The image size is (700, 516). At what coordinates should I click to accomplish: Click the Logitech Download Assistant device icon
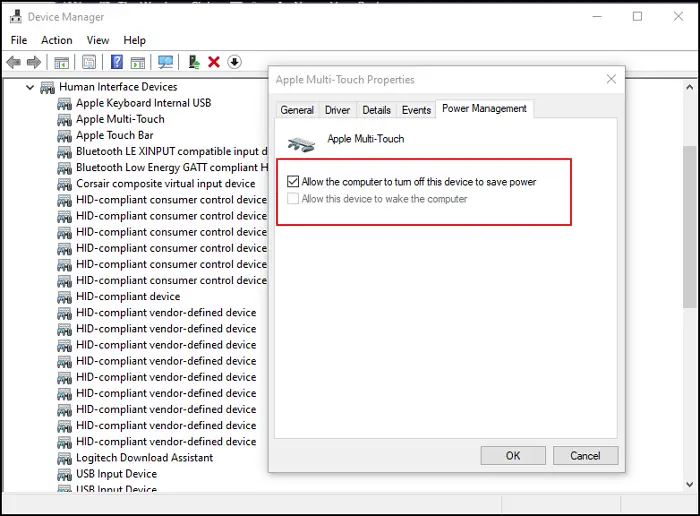click(64, 458)
